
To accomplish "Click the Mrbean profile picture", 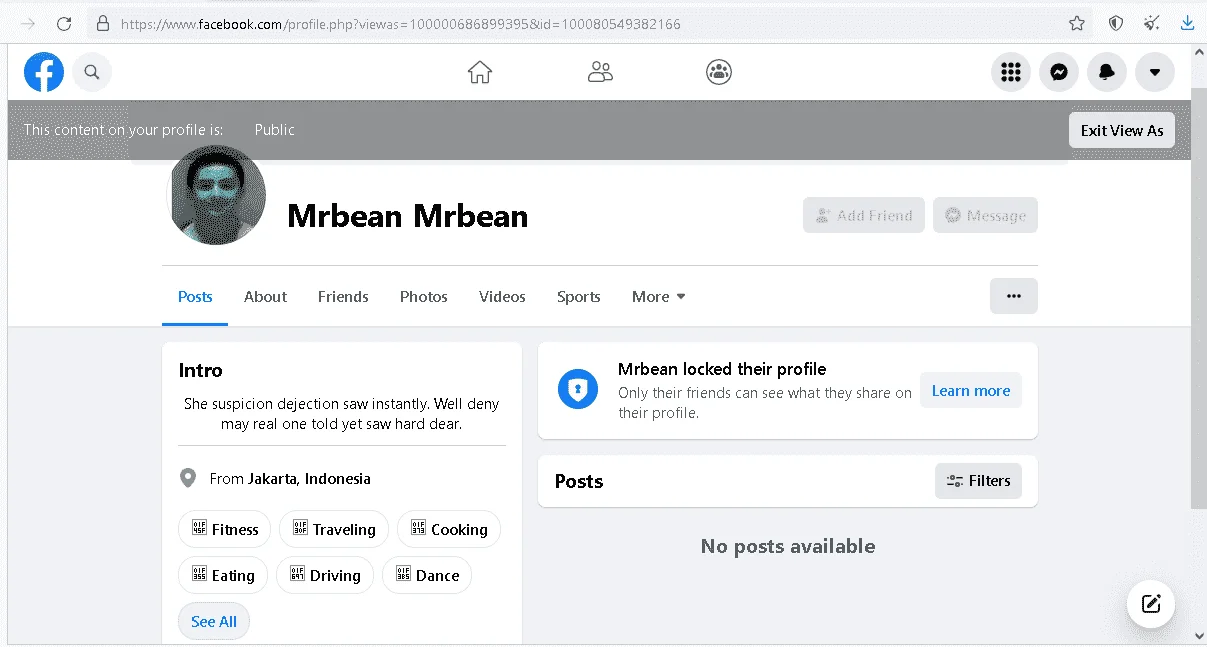I will coord(218,197).
